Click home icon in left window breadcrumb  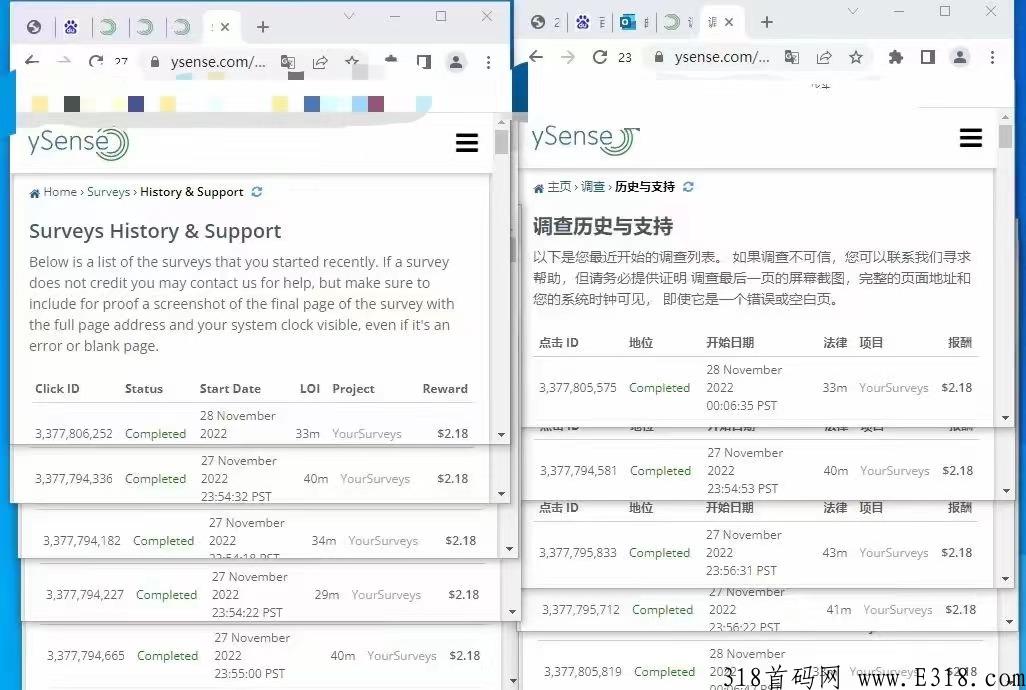(35, 193)
